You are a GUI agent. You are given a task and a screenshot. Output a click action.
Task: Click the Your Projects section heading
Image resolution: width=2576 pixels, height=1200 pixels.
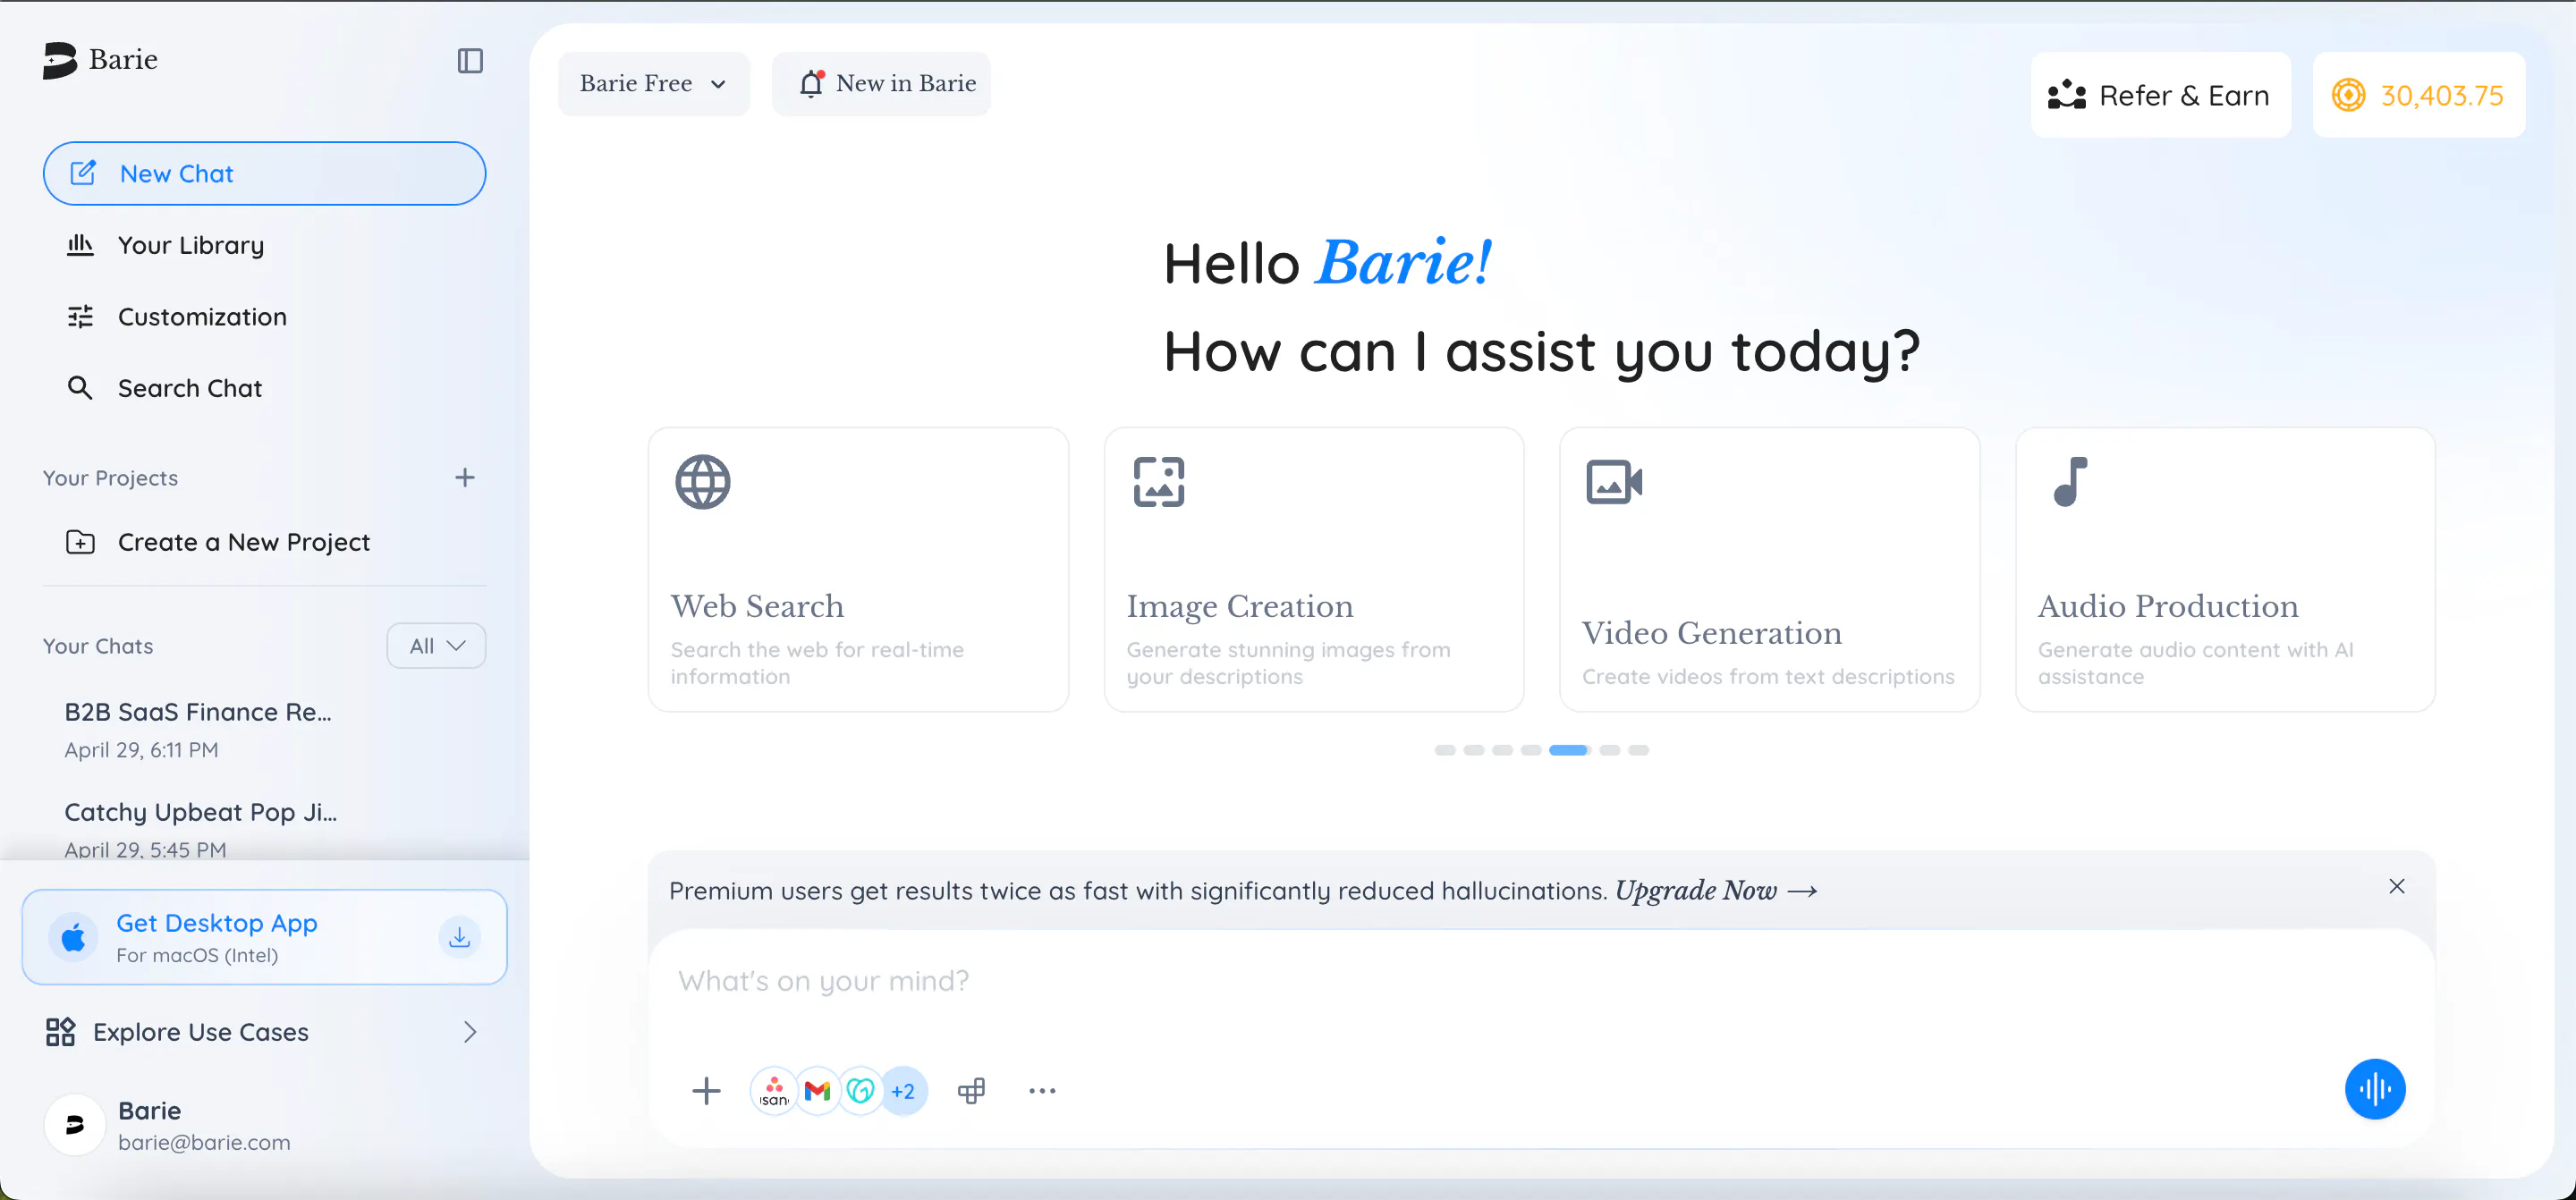(x=110, y=478)
